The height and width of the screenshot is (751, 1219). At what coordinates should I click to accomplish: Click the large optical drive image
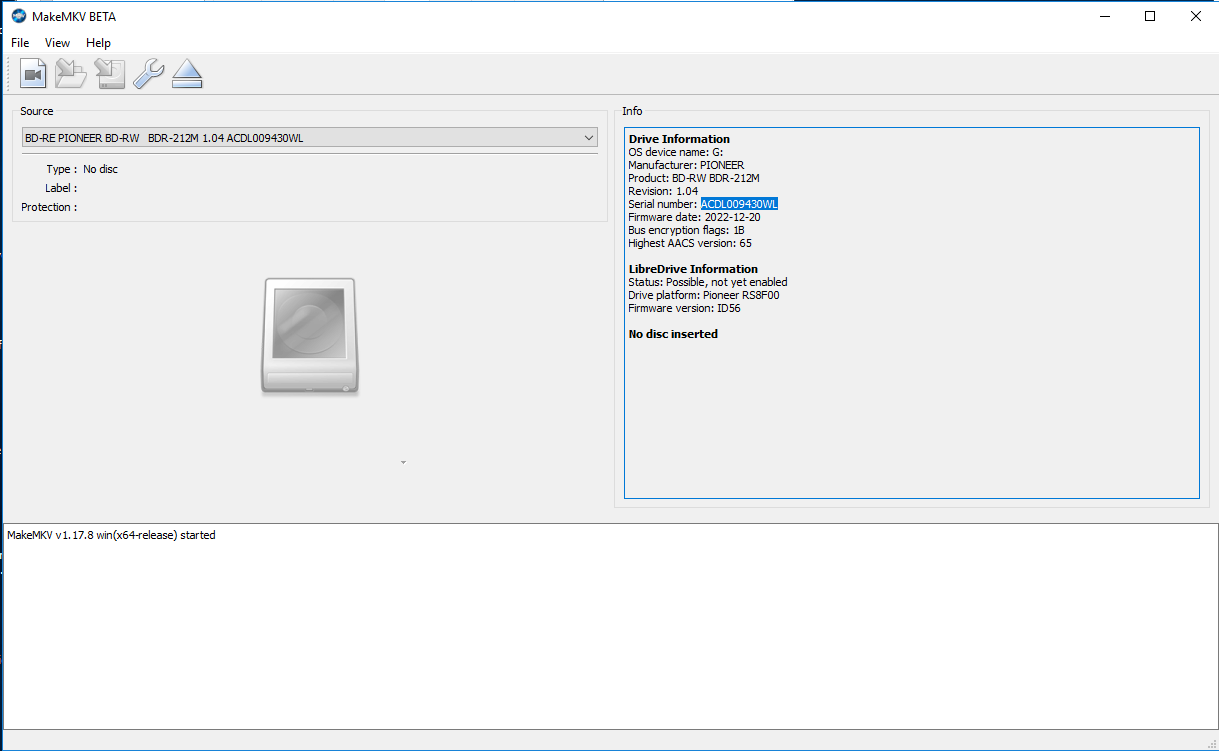pos(309,337)
